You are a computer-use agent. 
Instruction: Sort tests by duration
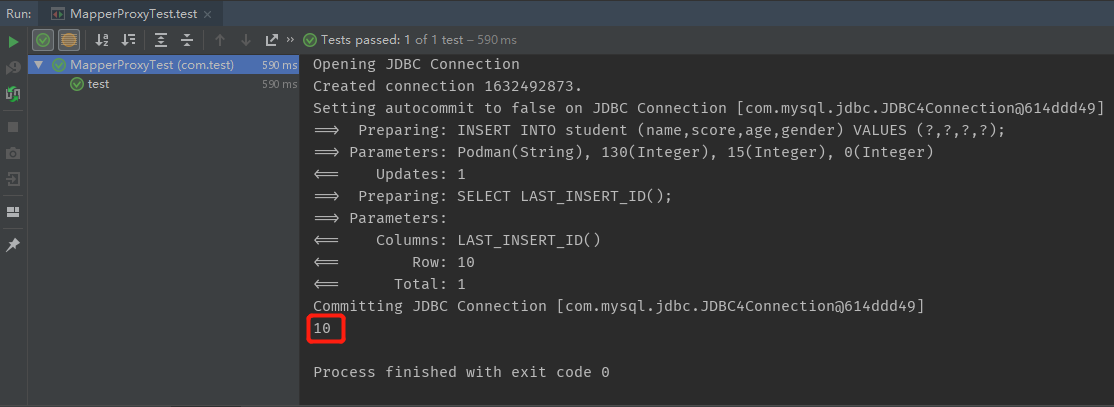[x=129, y=40]
